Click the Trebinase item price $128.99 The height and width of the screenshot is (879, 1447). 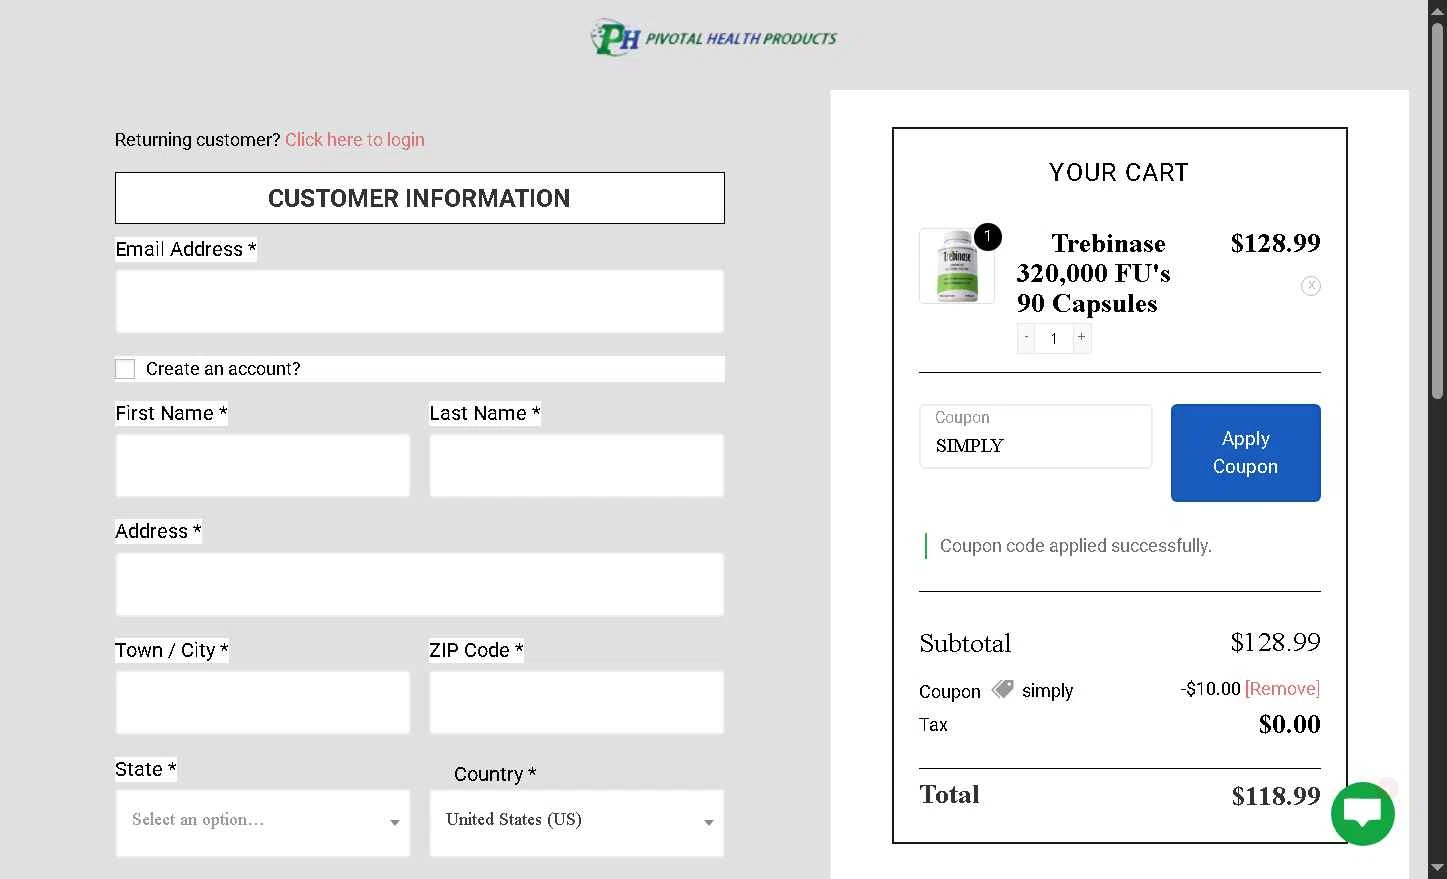[x=1275, y=243]
